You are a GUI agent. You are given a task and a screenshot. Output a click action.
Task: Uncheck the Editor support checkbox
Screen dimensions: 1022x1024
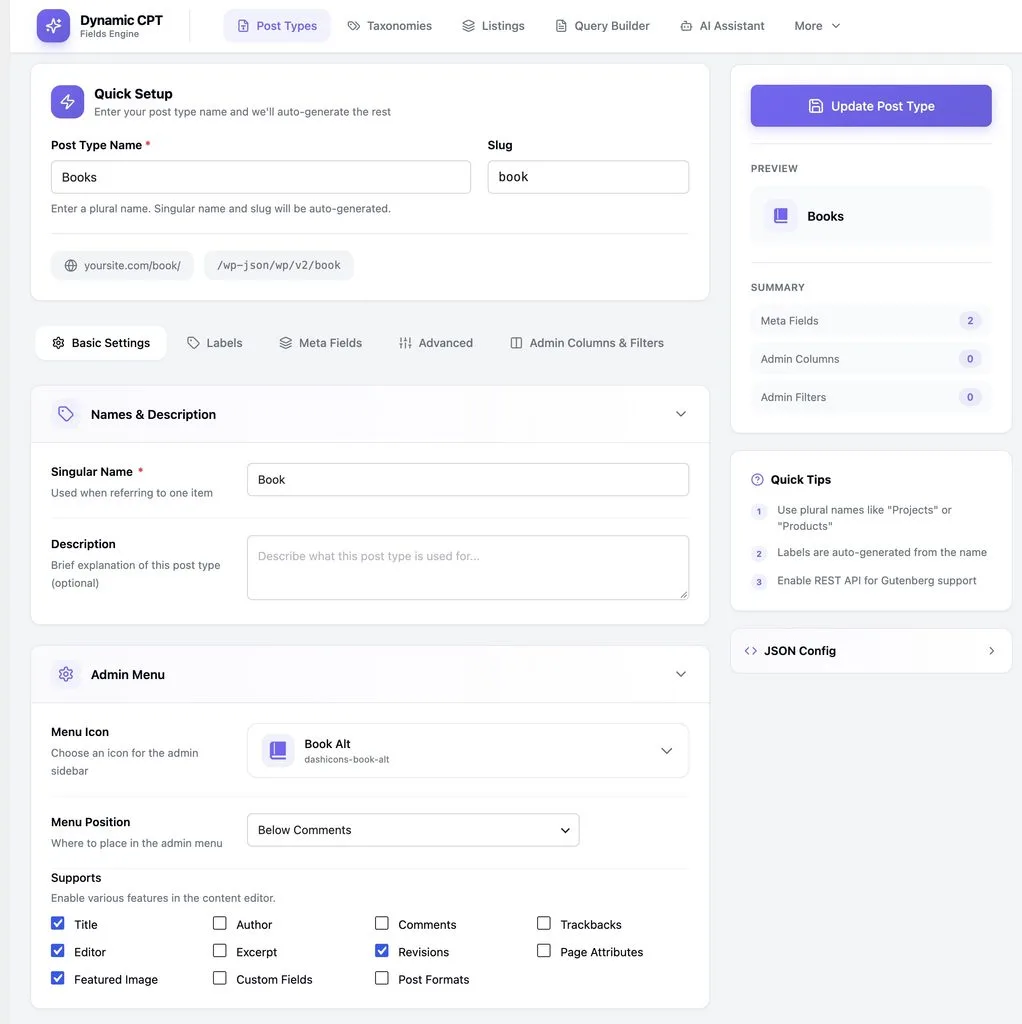[x=57, y=951]
